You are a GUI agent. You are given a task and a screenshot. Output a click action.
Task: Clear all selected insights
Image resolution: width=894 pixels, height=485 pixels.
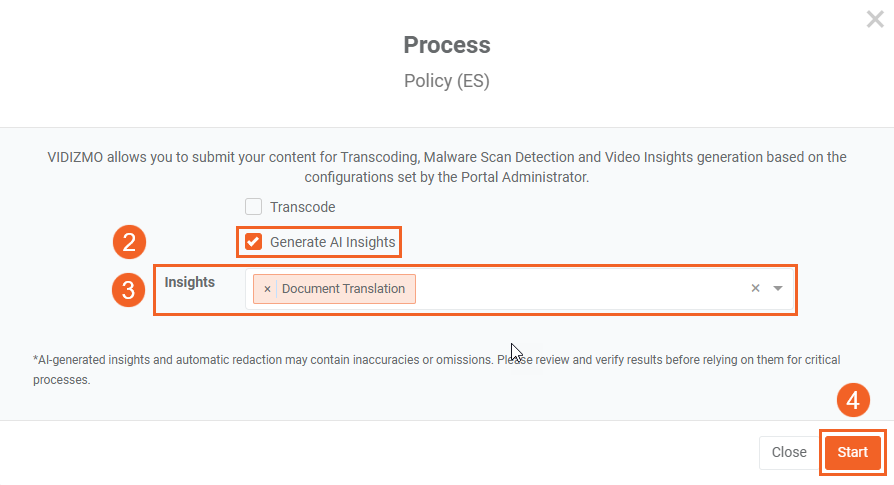point(756,289)
